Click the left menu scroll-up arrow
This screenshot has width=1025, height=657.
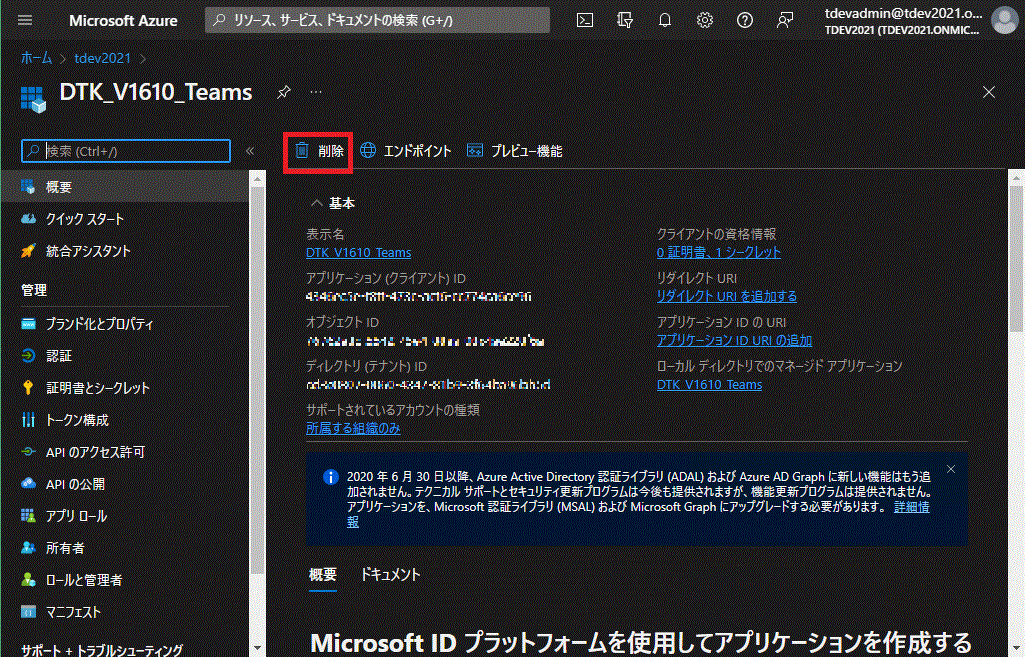point(258,178)
